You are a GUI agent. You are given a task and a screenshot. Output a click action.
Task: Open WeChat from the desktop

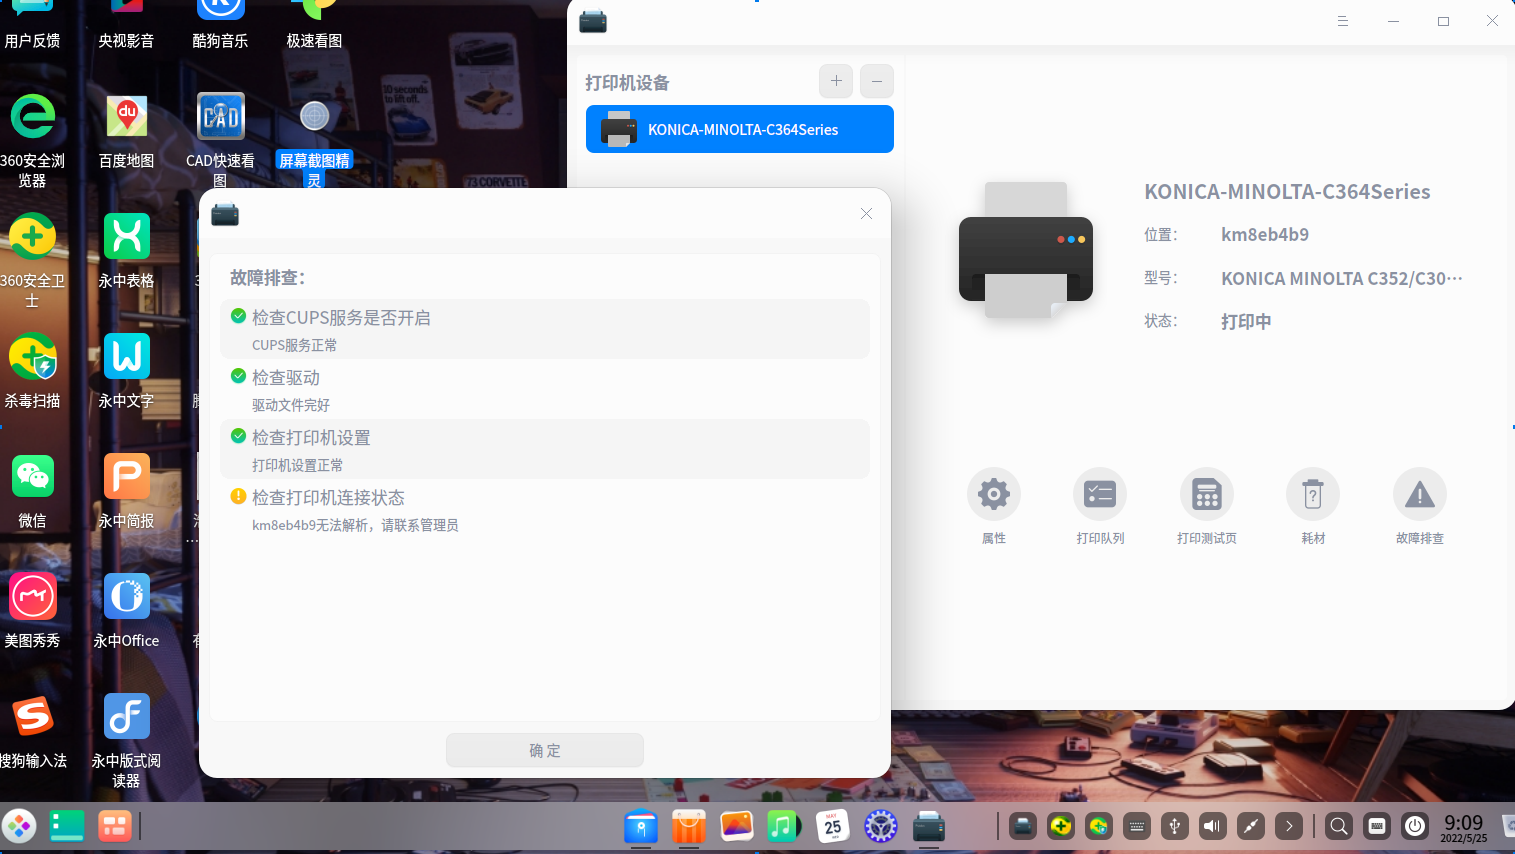[x=33, y=476]
